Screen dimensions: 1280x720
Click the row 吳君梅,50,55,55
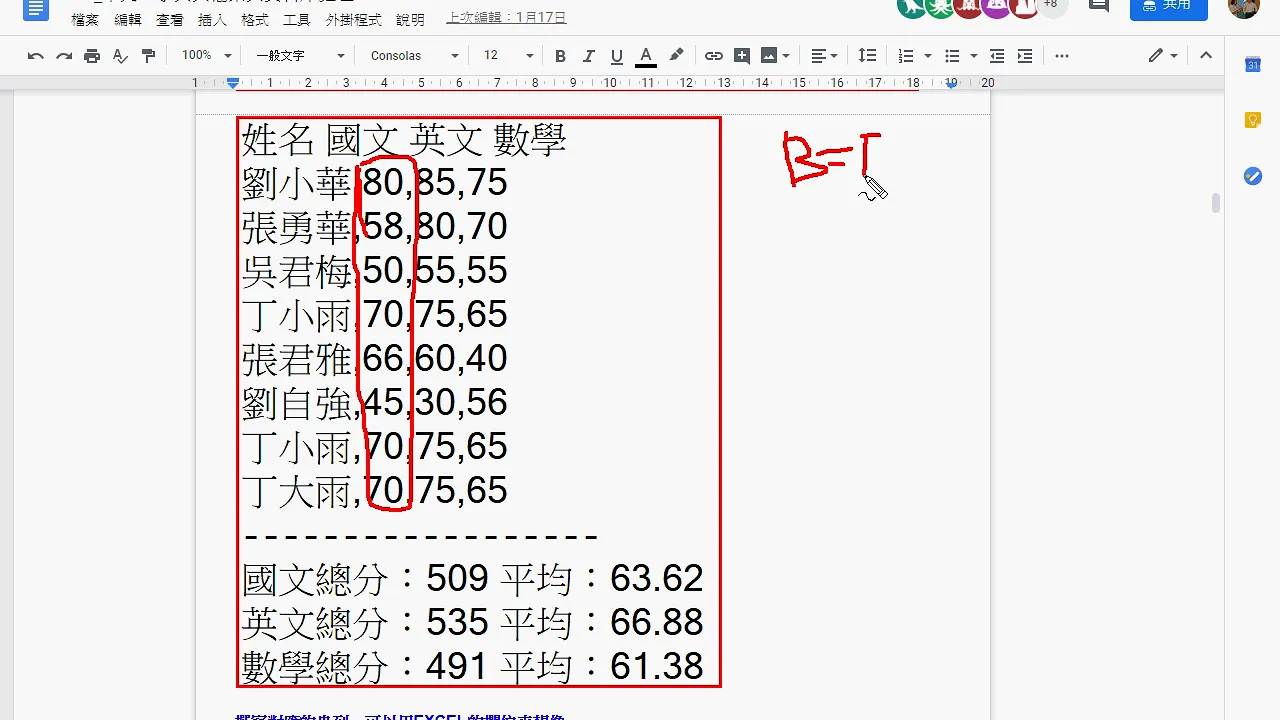point(374,271)
